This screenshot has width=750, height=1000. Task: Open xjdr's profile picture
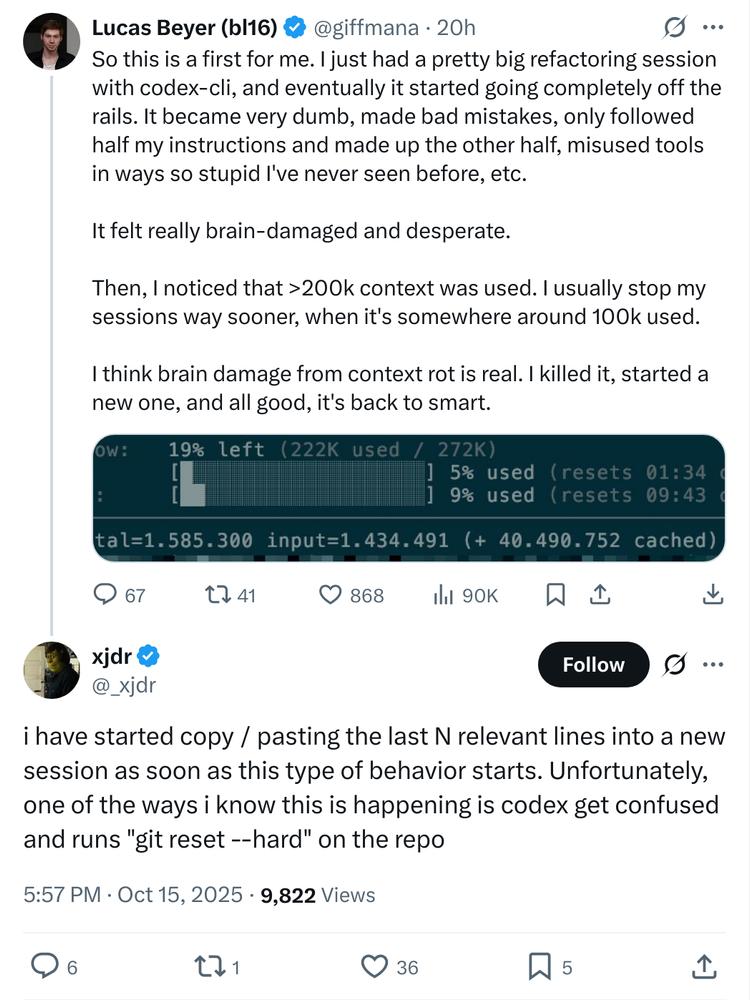(x=51, y=670)
